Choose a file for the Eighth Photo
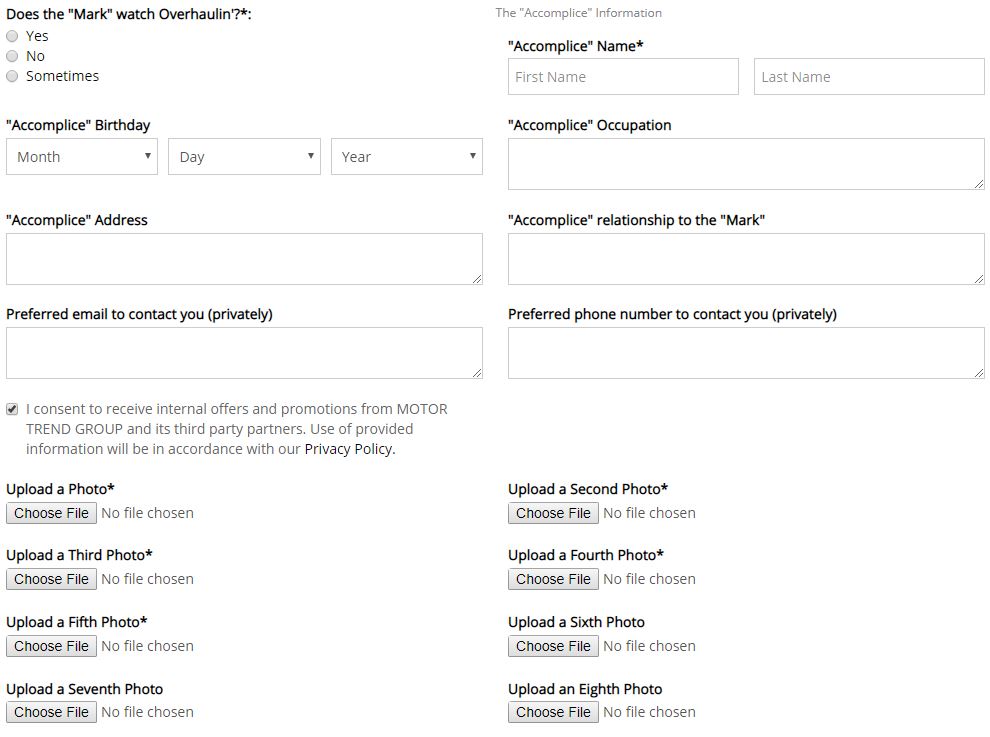Image resolution: width=990 pixels, height=737 pixels. 553,712
